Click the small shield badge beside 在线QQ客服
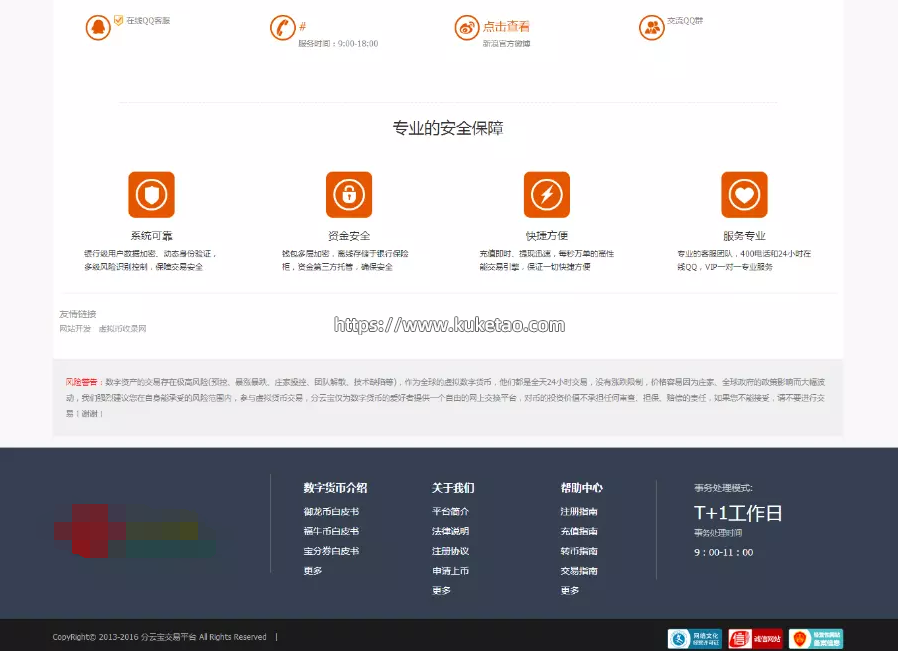Image resolution: width=898 pixels, height=651 pixels. 119,21
